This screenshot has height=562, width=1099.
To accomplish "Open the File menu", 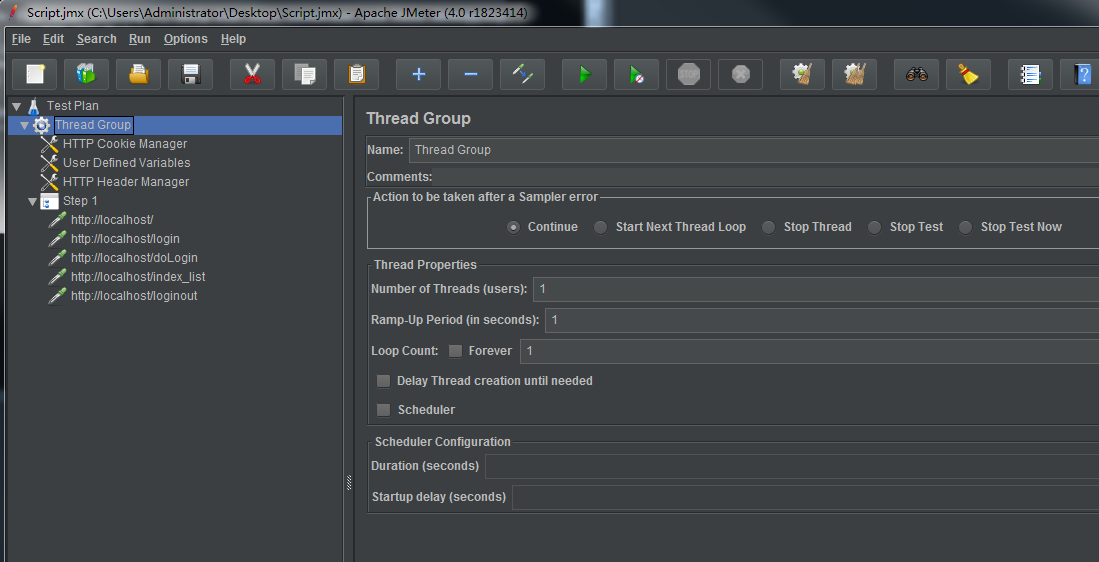I will pos(21,39).
